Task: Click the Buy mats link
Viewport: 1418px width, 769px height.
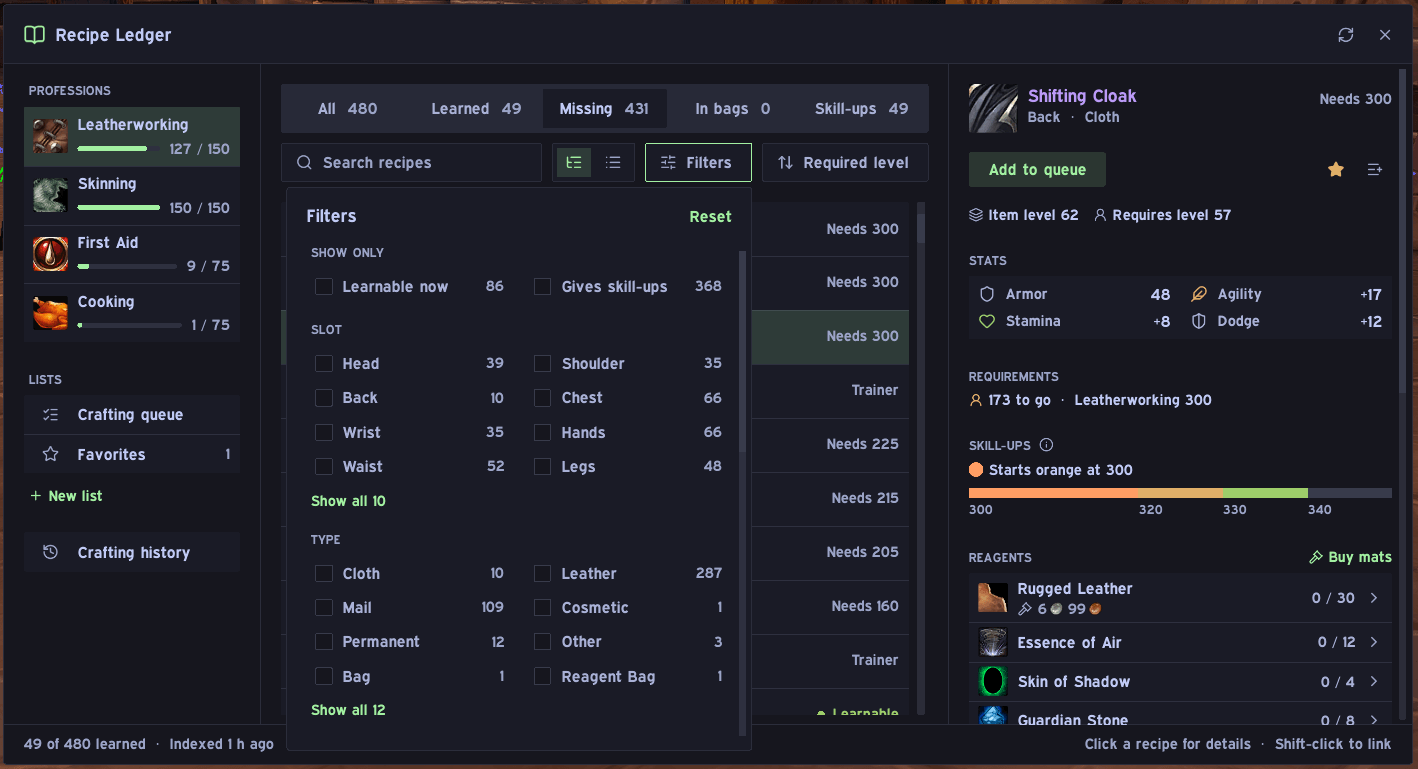Action: (x=1350, y=557)
